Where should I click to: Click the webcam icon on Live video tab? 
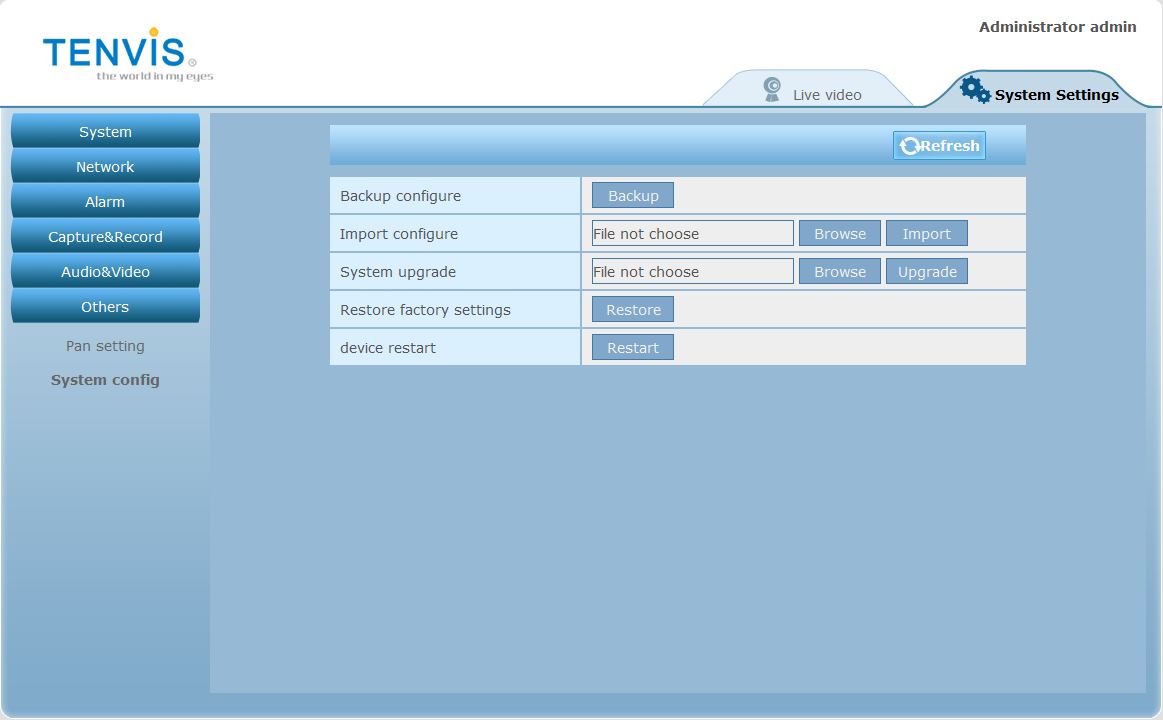(x=772, y=90)
